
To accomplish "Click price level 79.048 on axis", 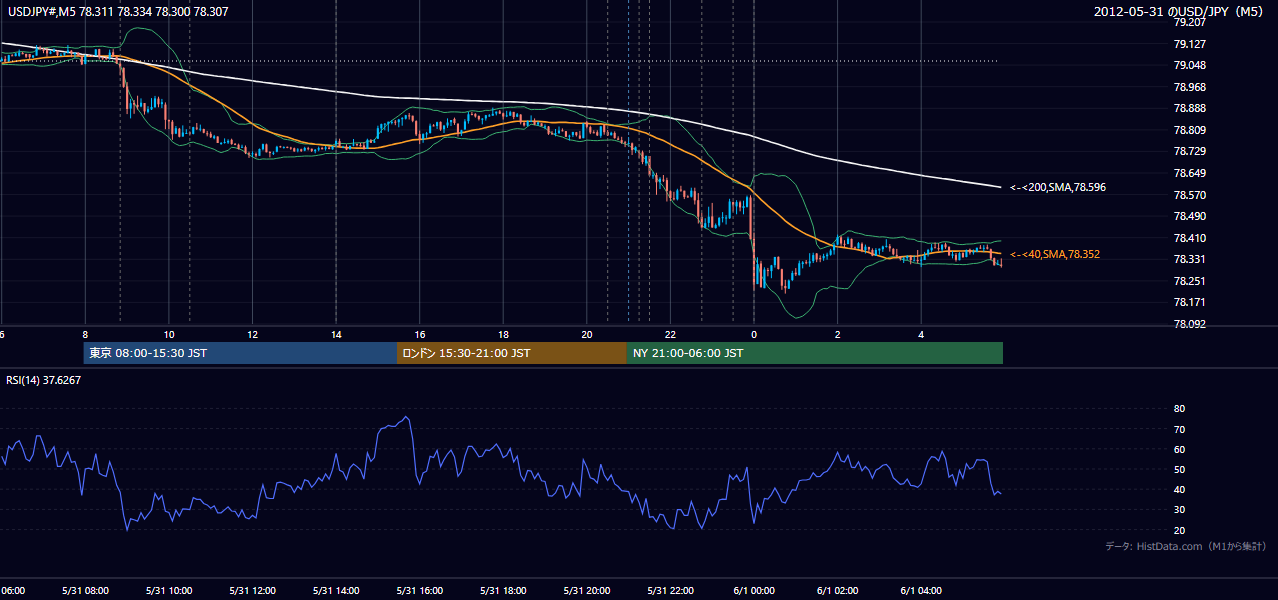I will (x=1188, y=65).
